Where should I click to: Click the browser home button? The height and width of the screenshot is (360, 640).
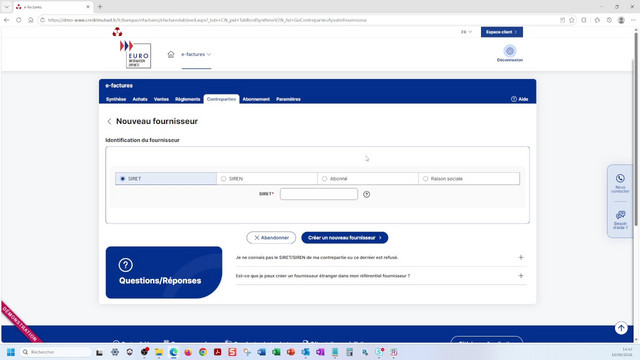tap(30, 20)
